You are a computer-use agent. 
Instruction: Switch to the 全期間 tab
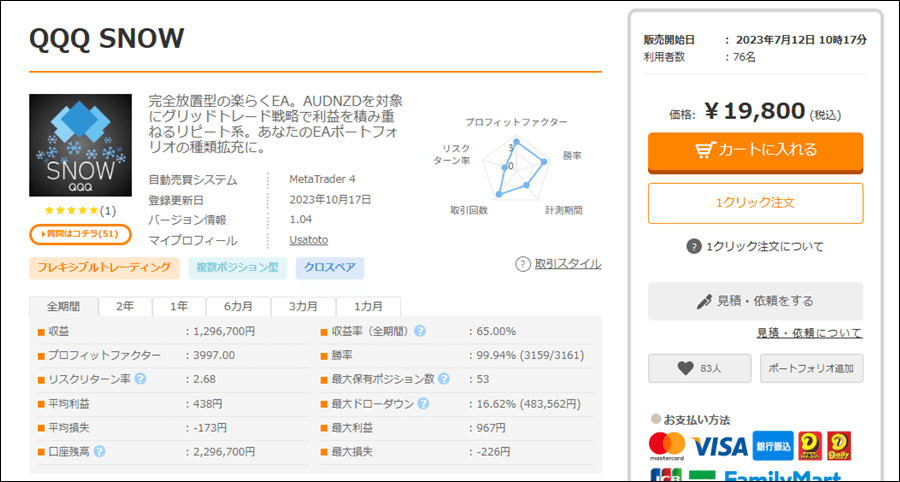tap(63, 306)
